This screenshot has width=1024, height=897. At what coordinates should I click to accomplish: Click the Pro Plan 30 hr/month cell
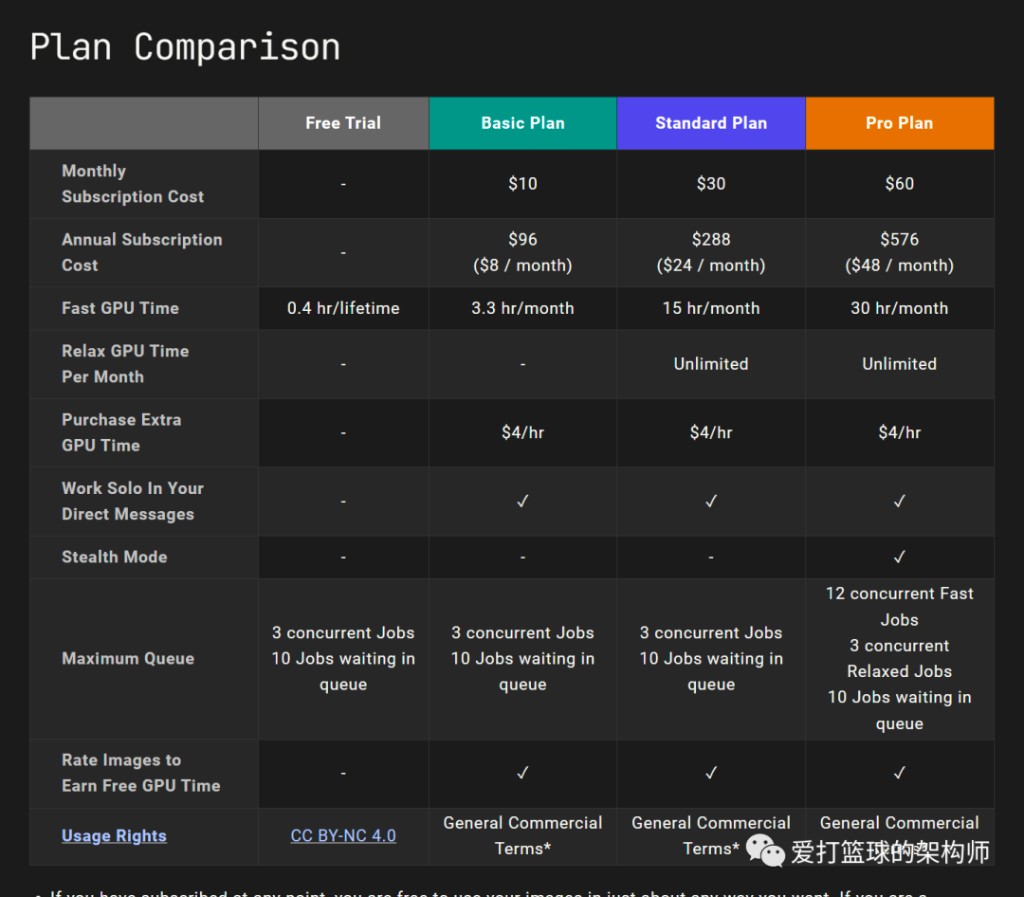pos(899,308)
